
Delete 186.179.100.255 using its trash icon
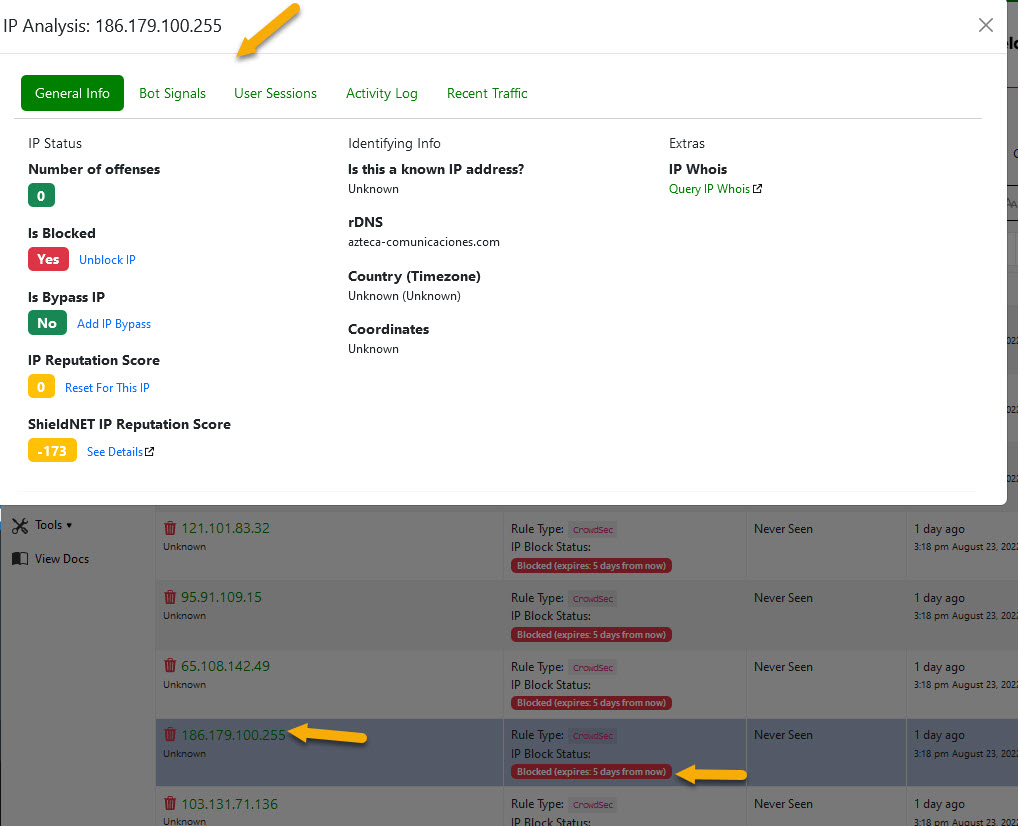pyautogui.click(x=170, y=733)
